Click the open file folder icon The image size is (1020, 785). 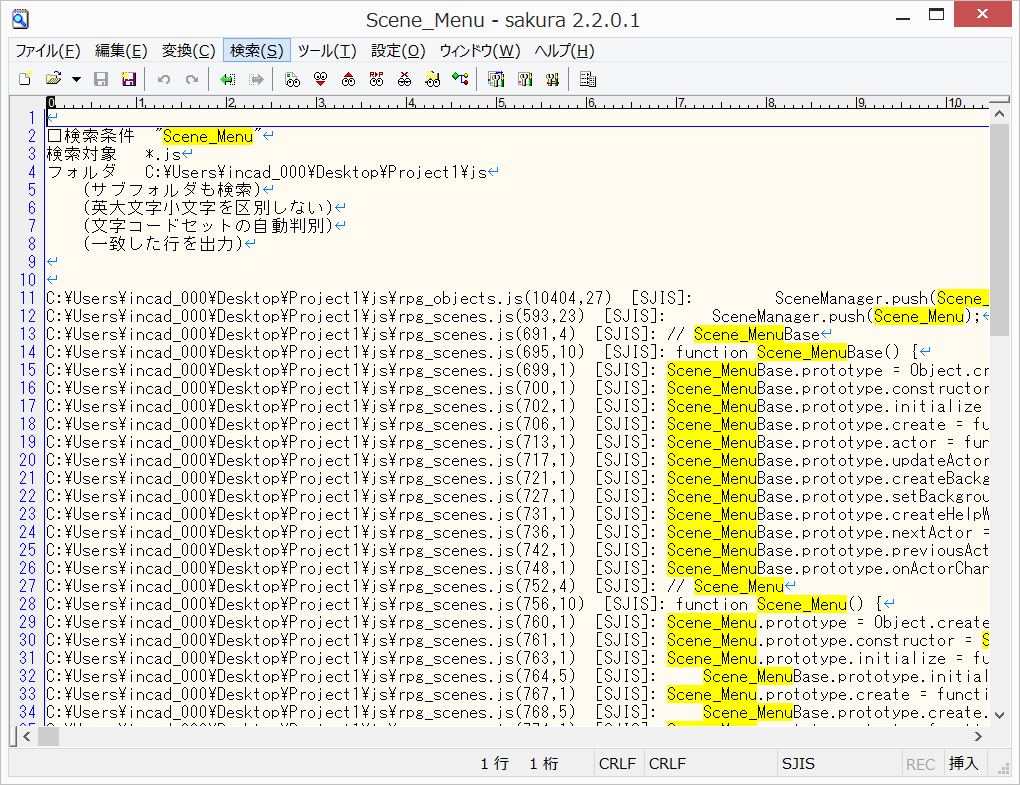tap(53, 79)
